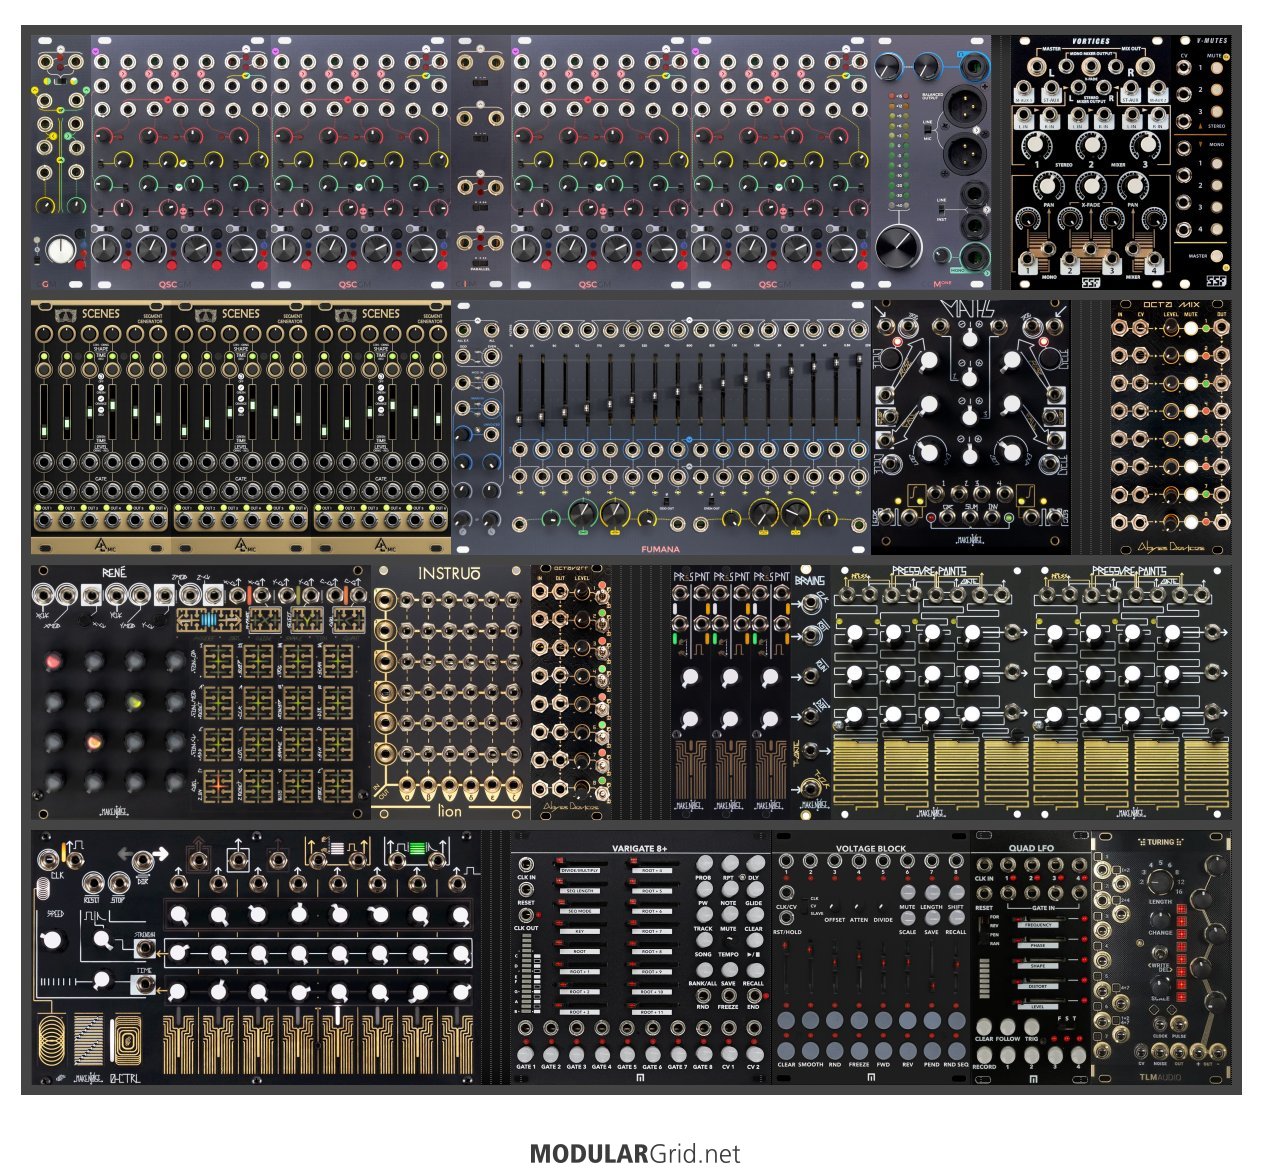Toggle the MUTE button on Varigate 8+
The width and height of the screenshot is (1272, 1175).
730,915
